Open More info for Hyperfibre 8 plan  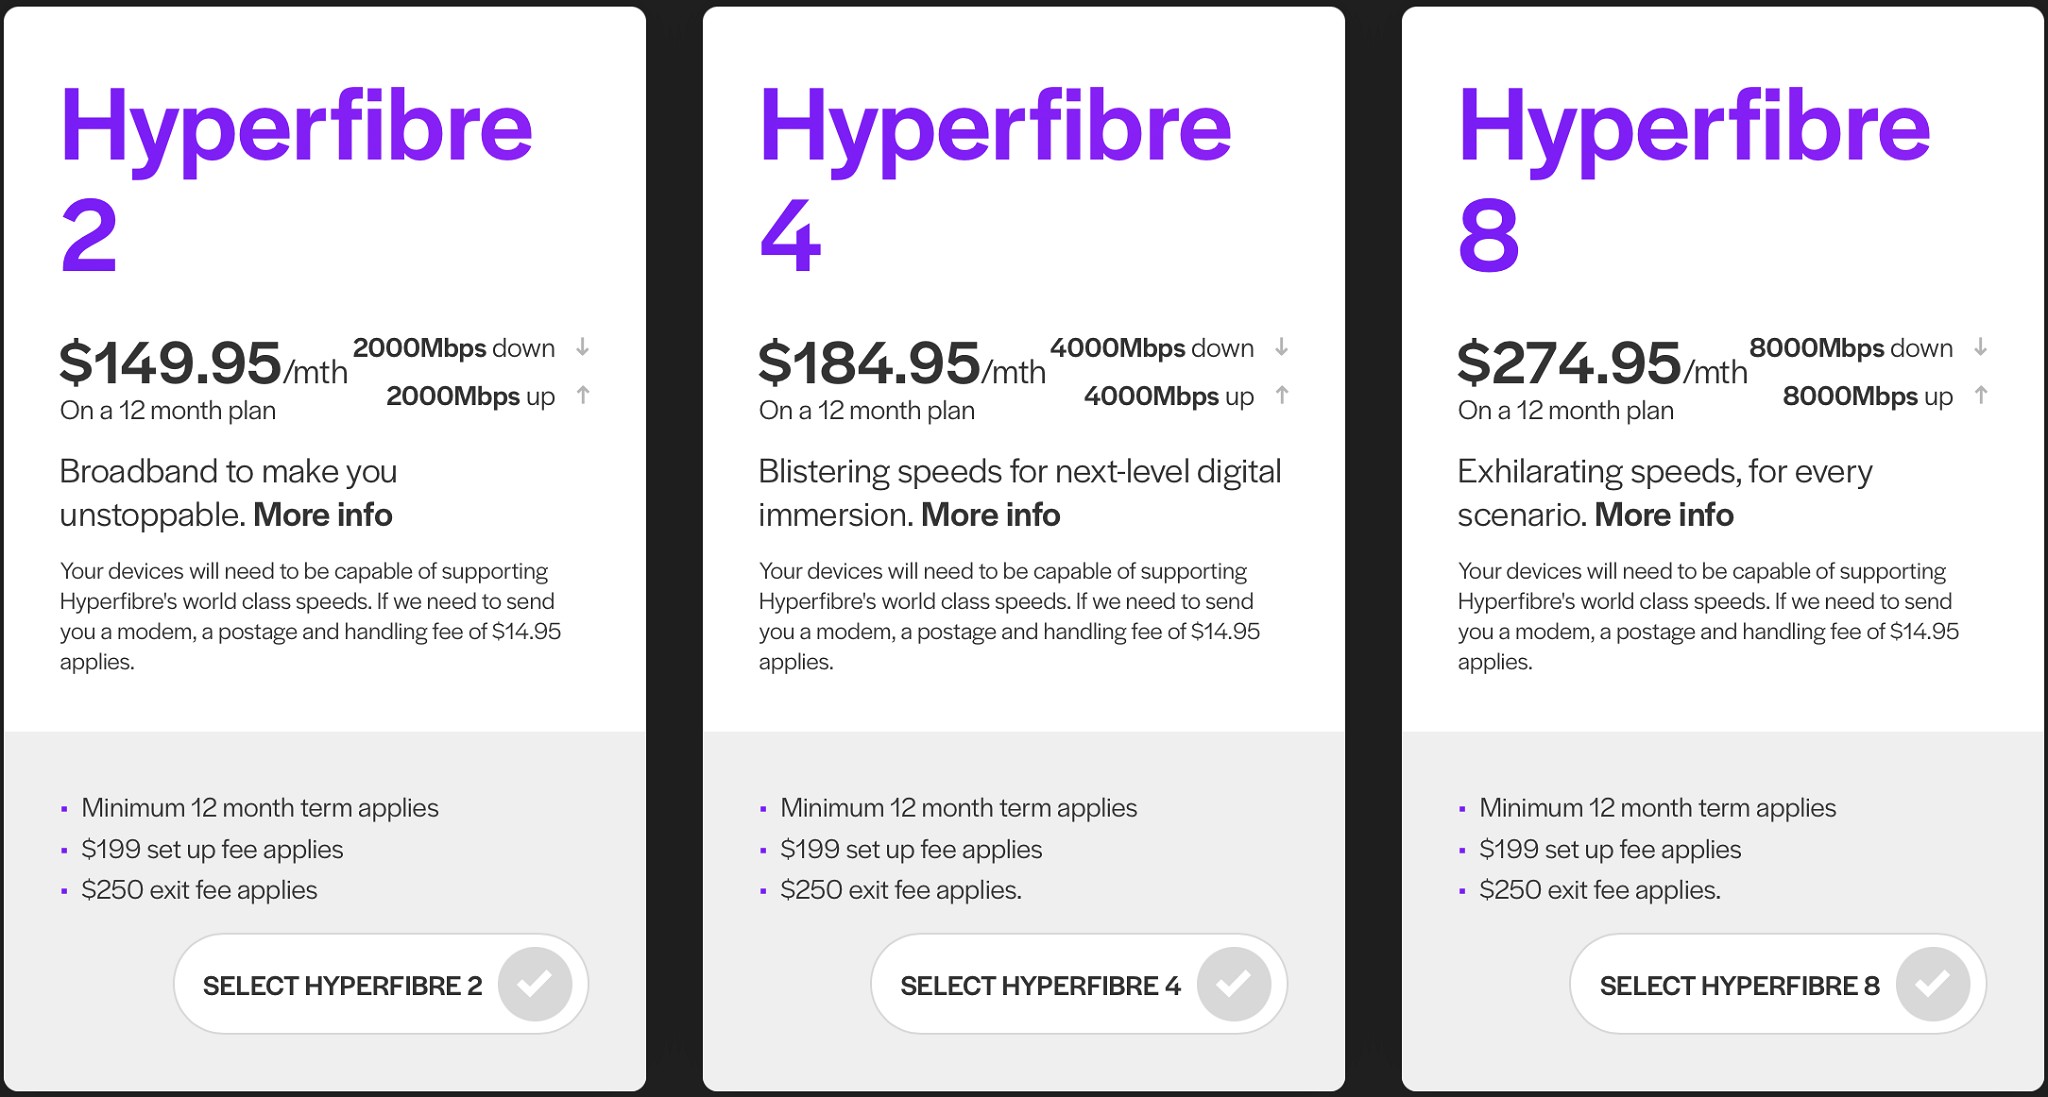[1664, 515]
